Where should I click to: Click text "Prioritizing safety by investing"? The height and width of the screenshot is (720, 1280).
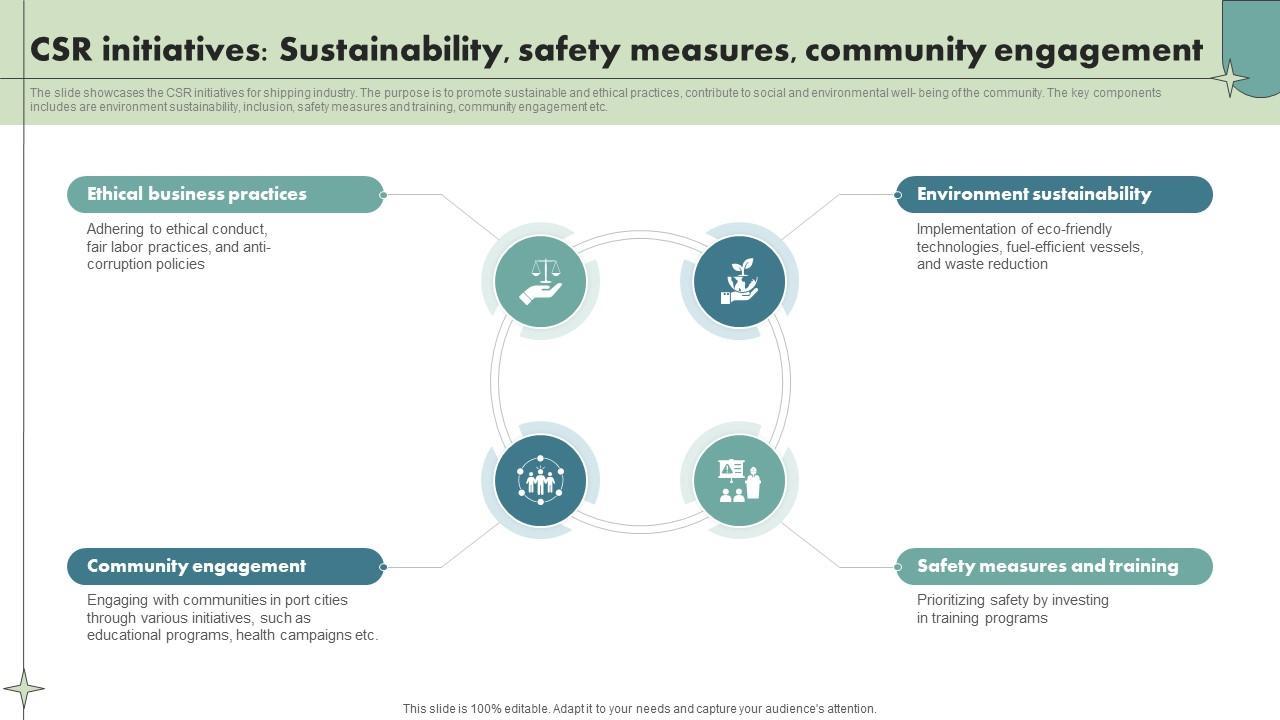(x=1013, y=600)
